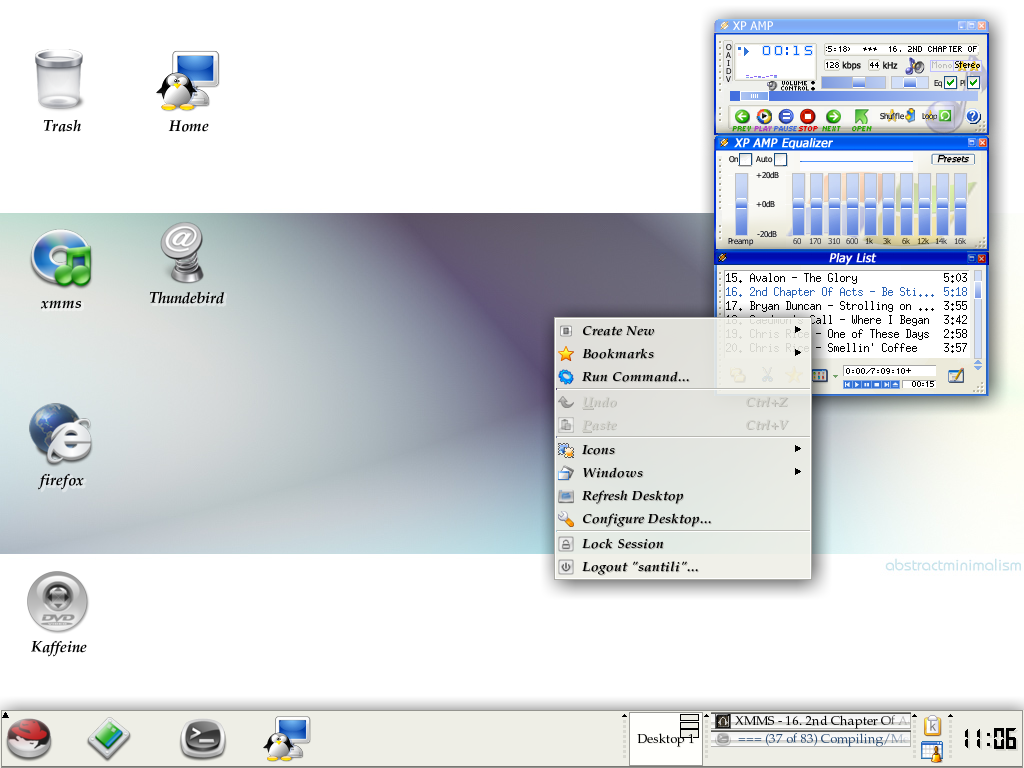Select Lock Session menu entry

coord(682,544)
